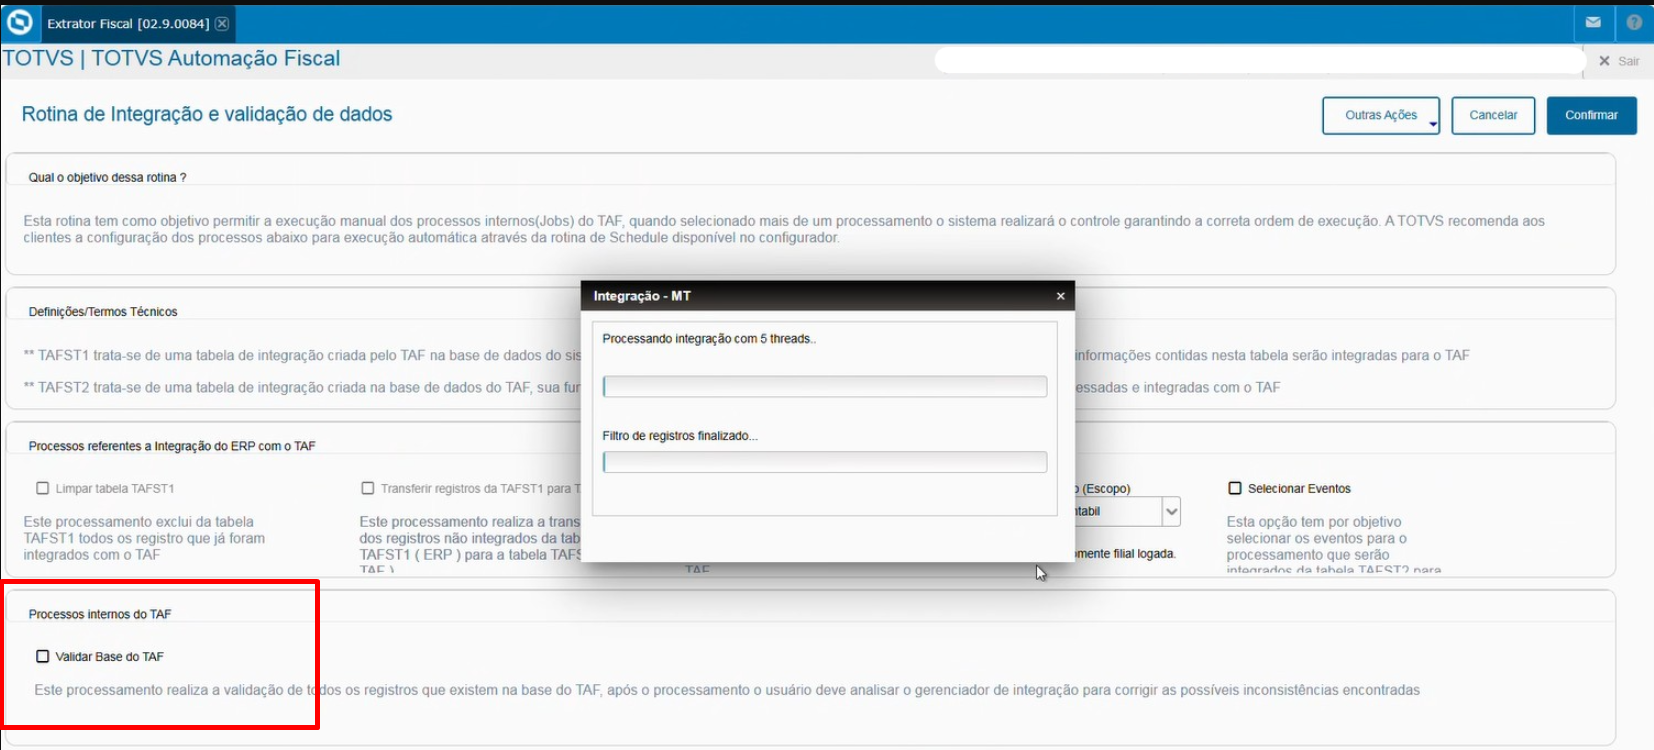Click the Sair exit button

(x=1619, y=61)
